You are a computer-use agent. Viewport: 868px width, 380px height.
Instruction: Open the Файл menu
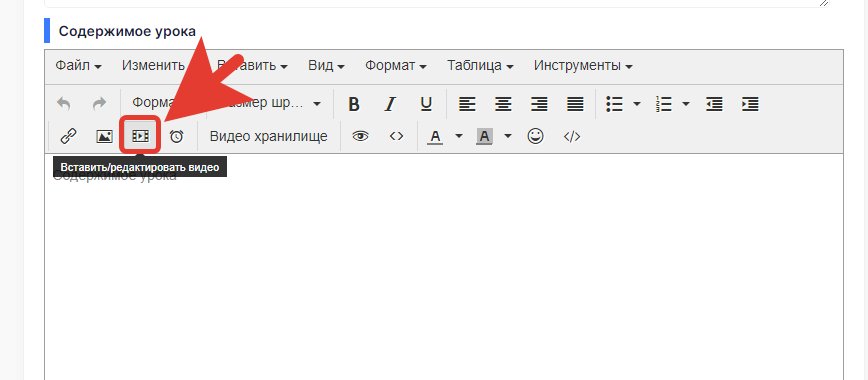(x=78, y=65)
